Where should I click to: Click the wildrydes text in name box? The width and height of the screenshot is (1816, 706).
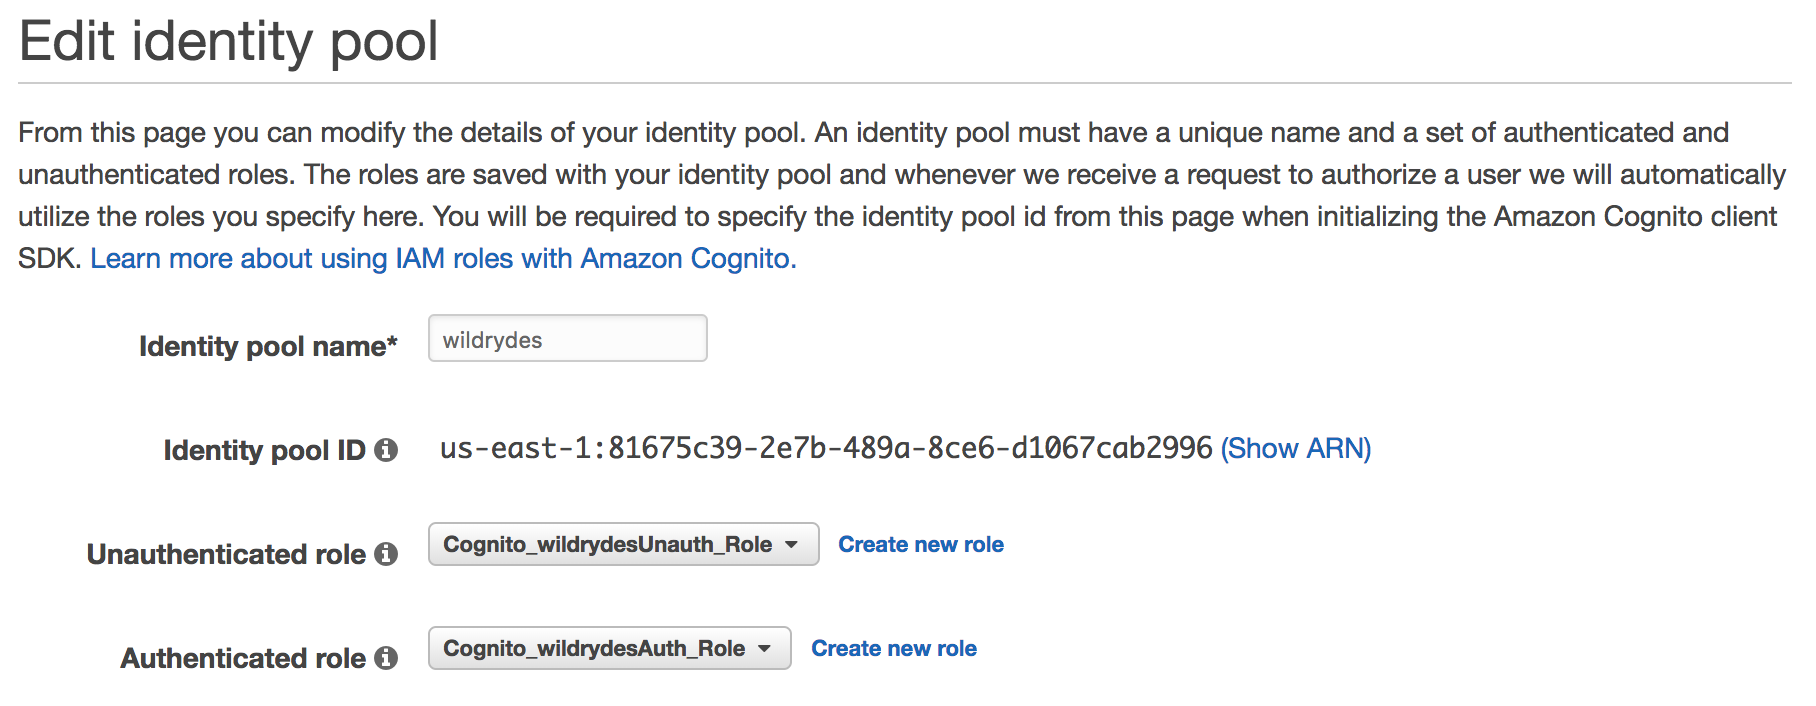pos(492,340)
